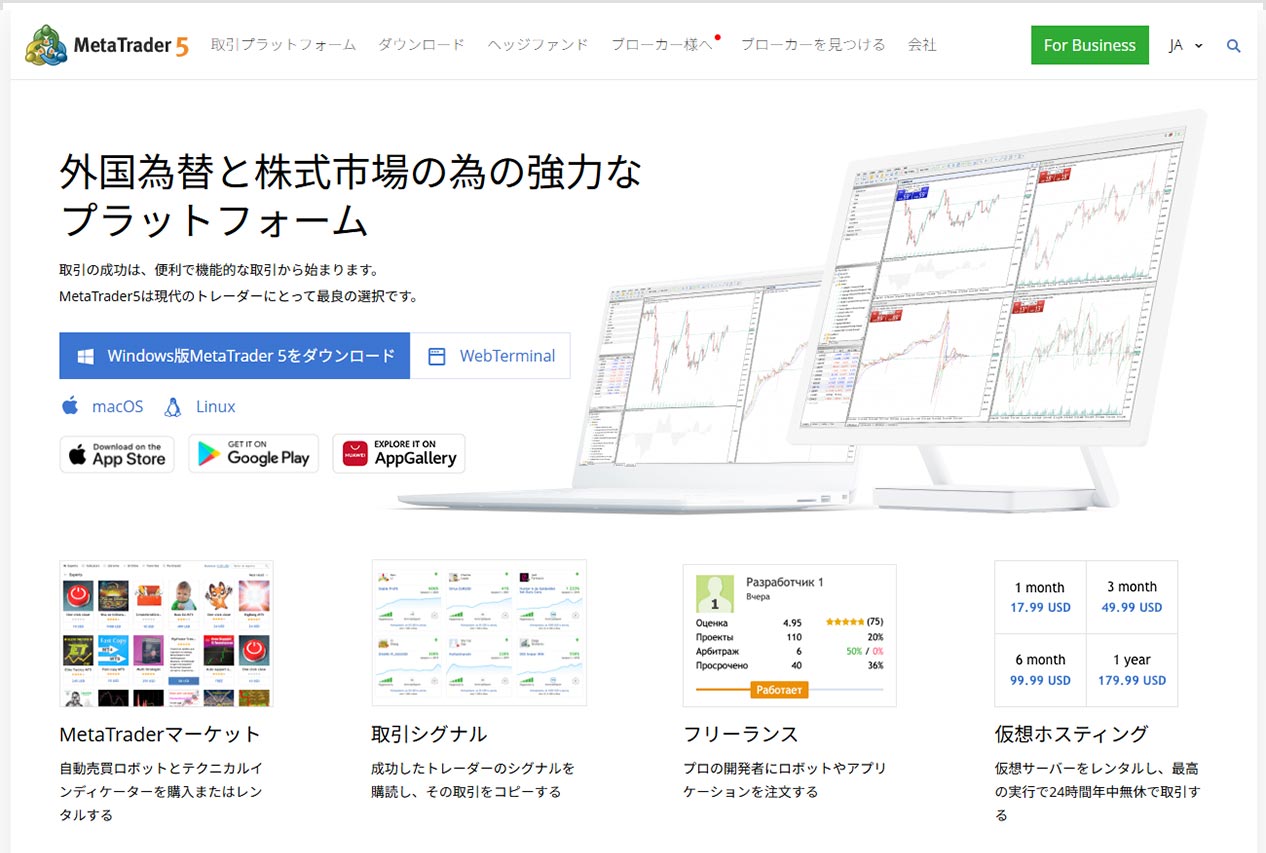Screen dimensions: 1266x853
Task: Open the site search magnifier icon
Action: [1234, 46]
